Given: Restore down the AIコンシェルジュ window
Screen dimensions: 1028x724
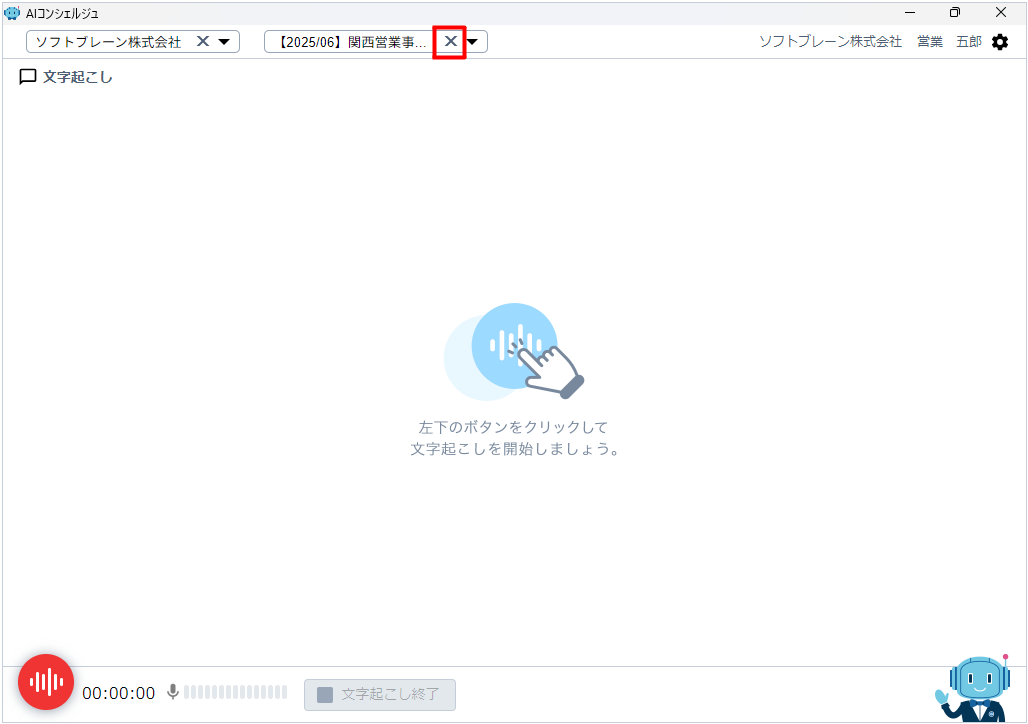Looking at the screenshot, I should tap(955, 12).
